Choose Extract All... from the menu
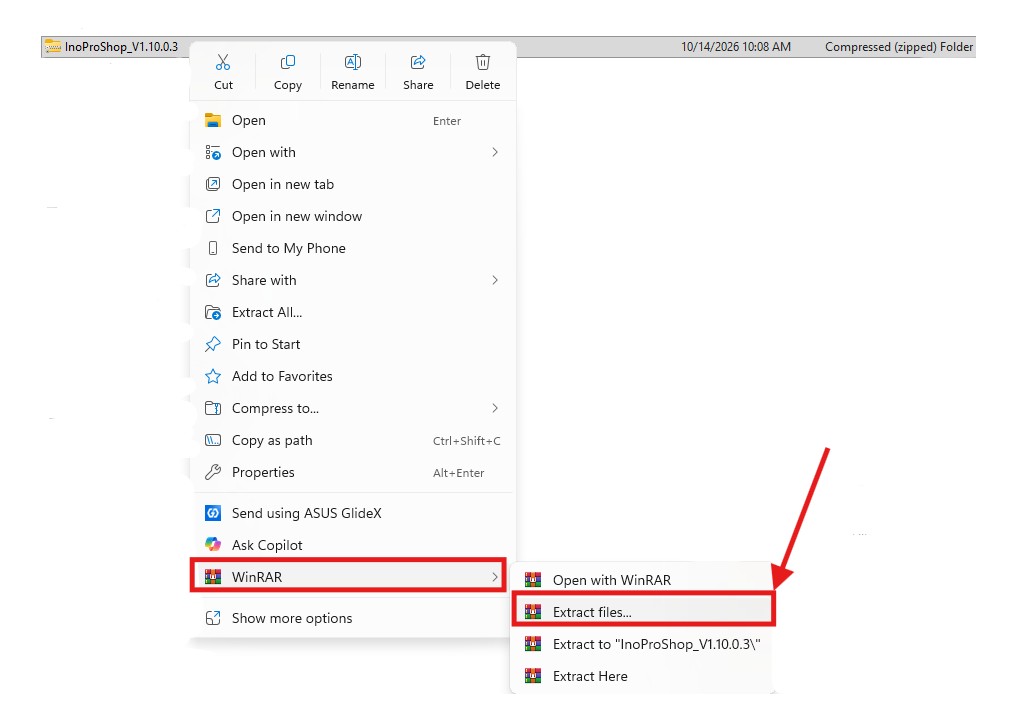 pyautogui.click(x=353, y=312)
